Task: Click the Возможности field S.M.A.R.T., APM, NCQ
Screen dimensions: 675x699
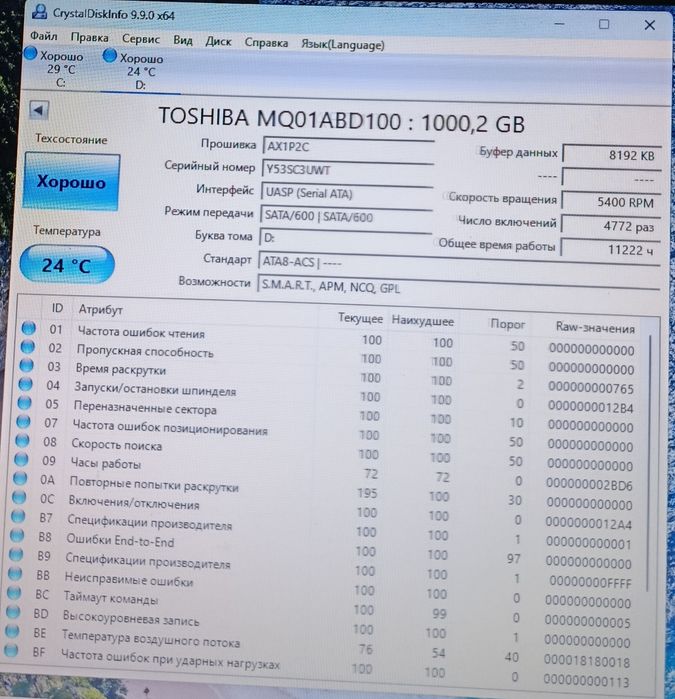Action: point(458,288)
